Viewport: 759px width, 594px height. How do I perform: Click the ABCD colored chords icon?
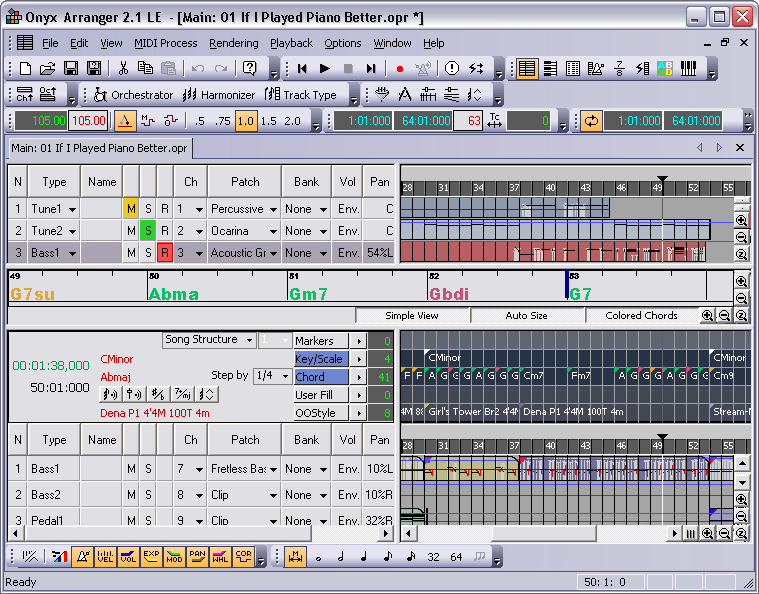665,69
